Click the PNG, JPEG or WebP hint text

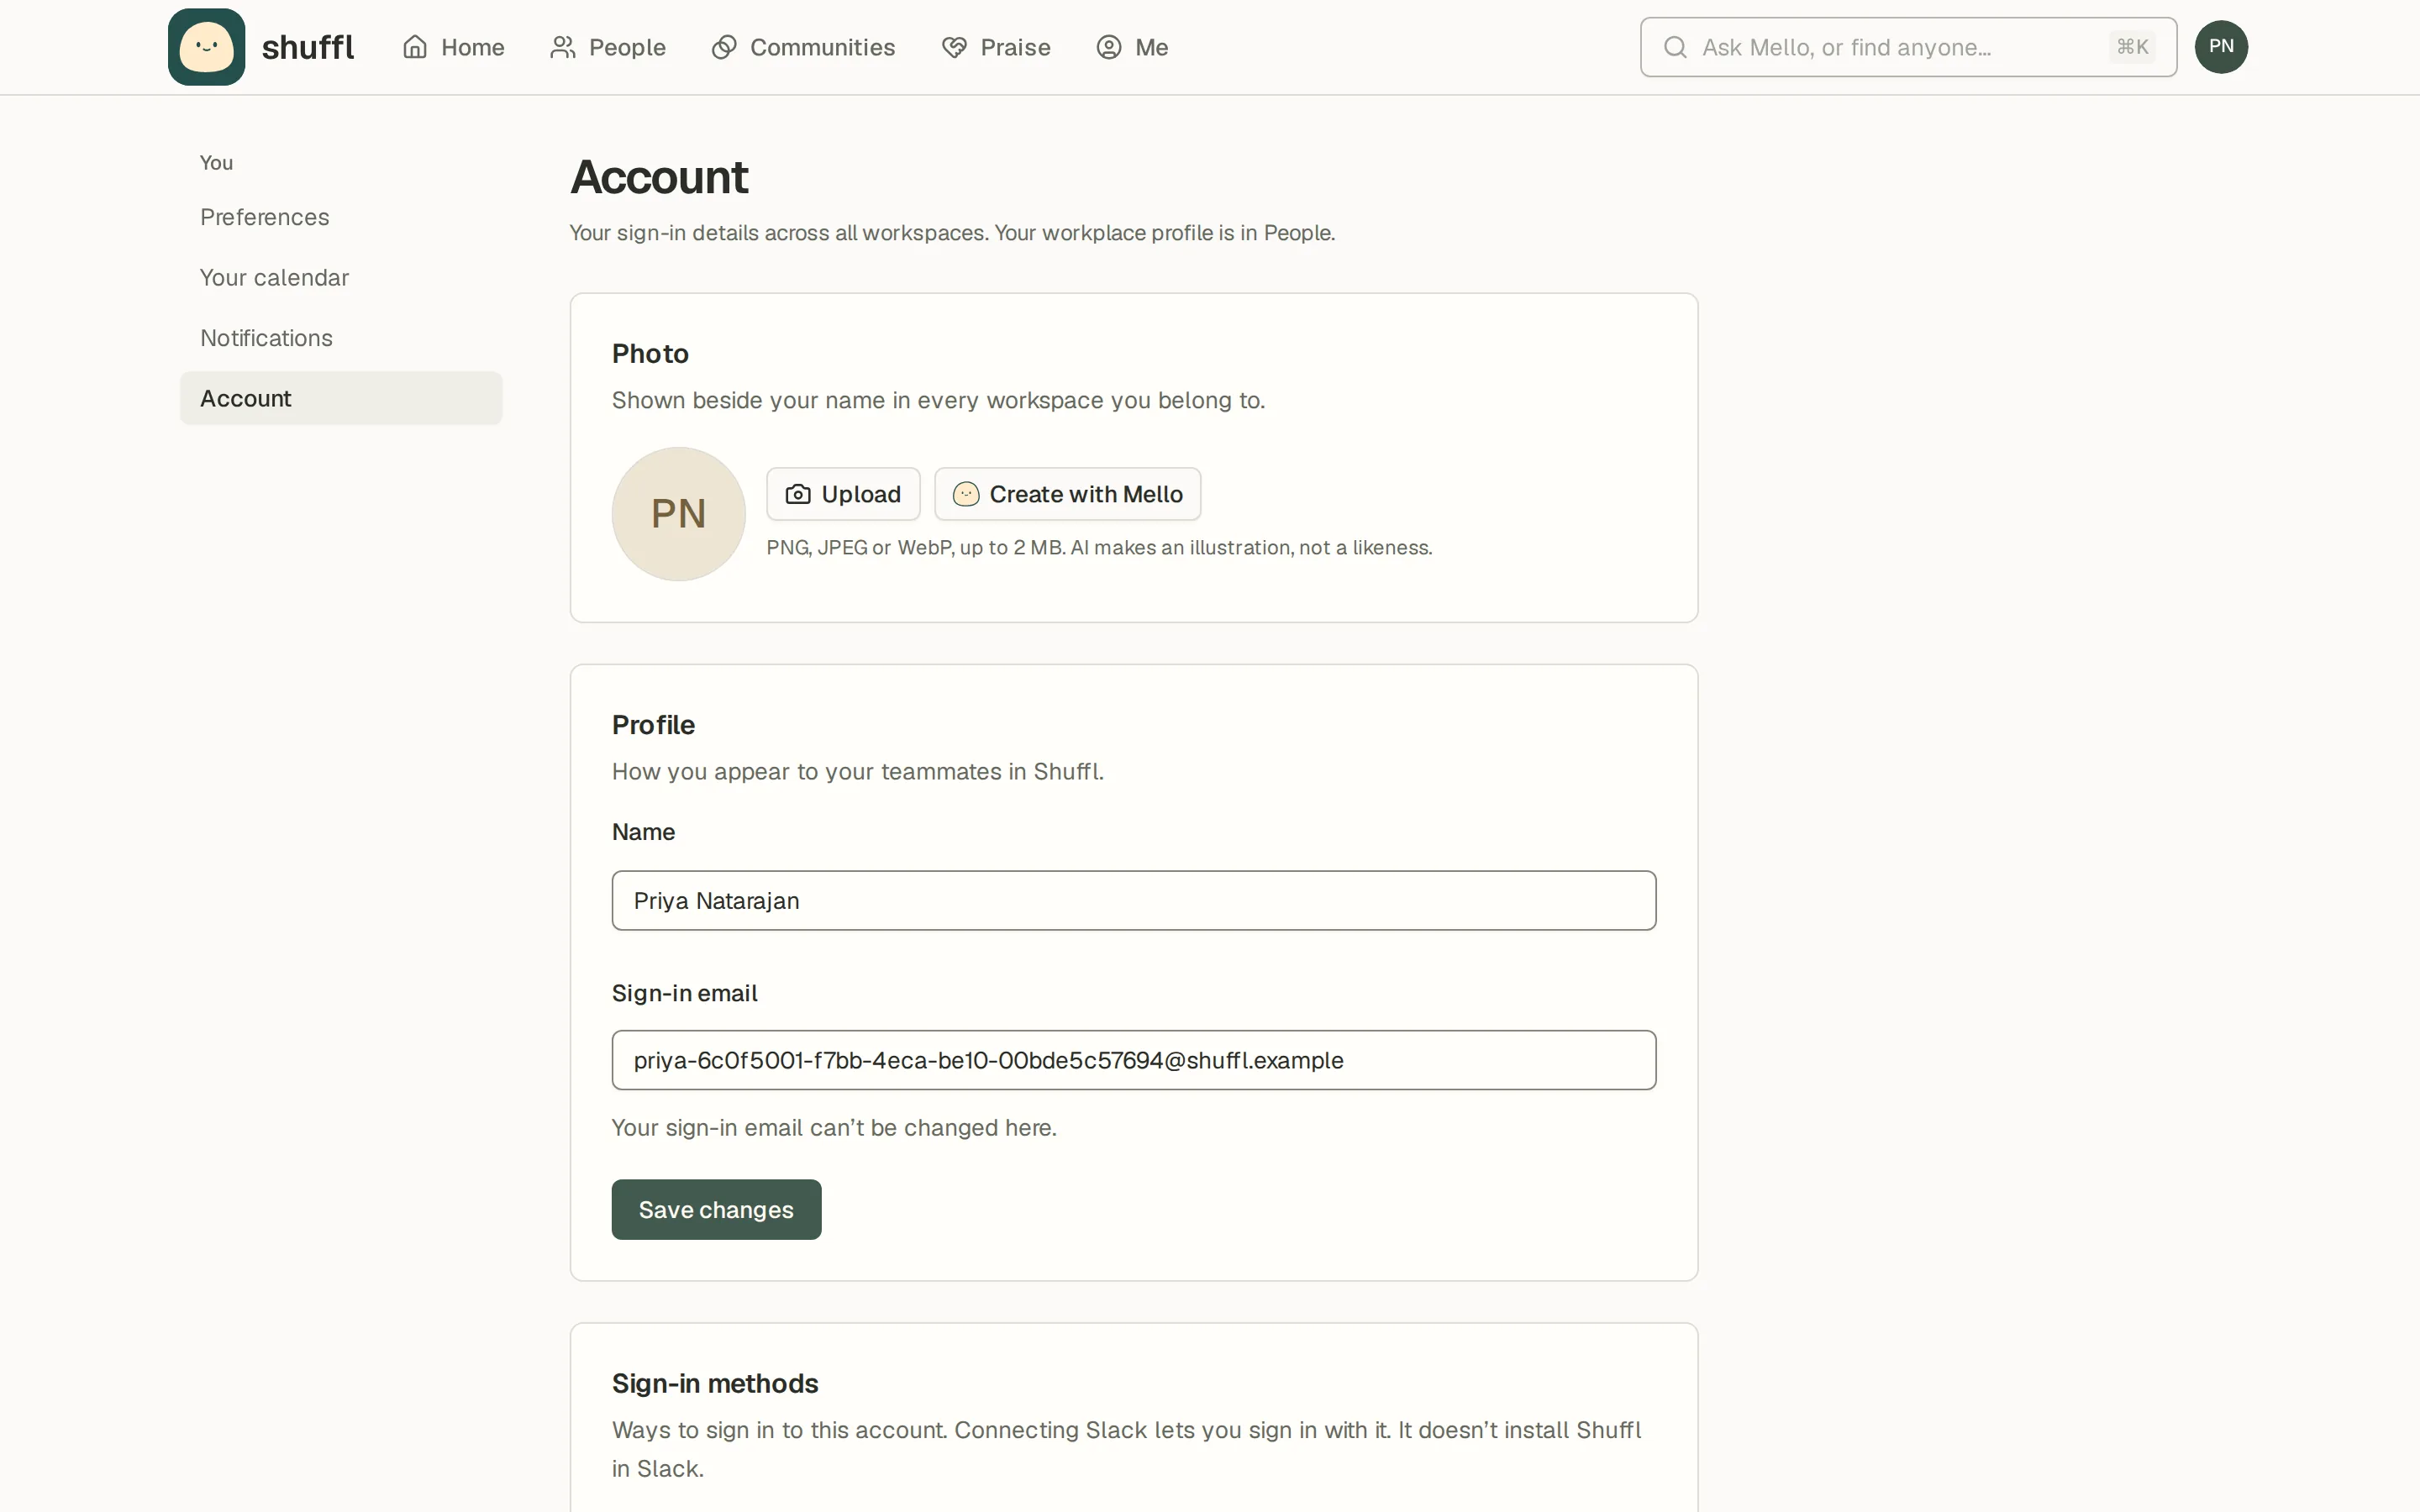click(x=1099, y=547)
